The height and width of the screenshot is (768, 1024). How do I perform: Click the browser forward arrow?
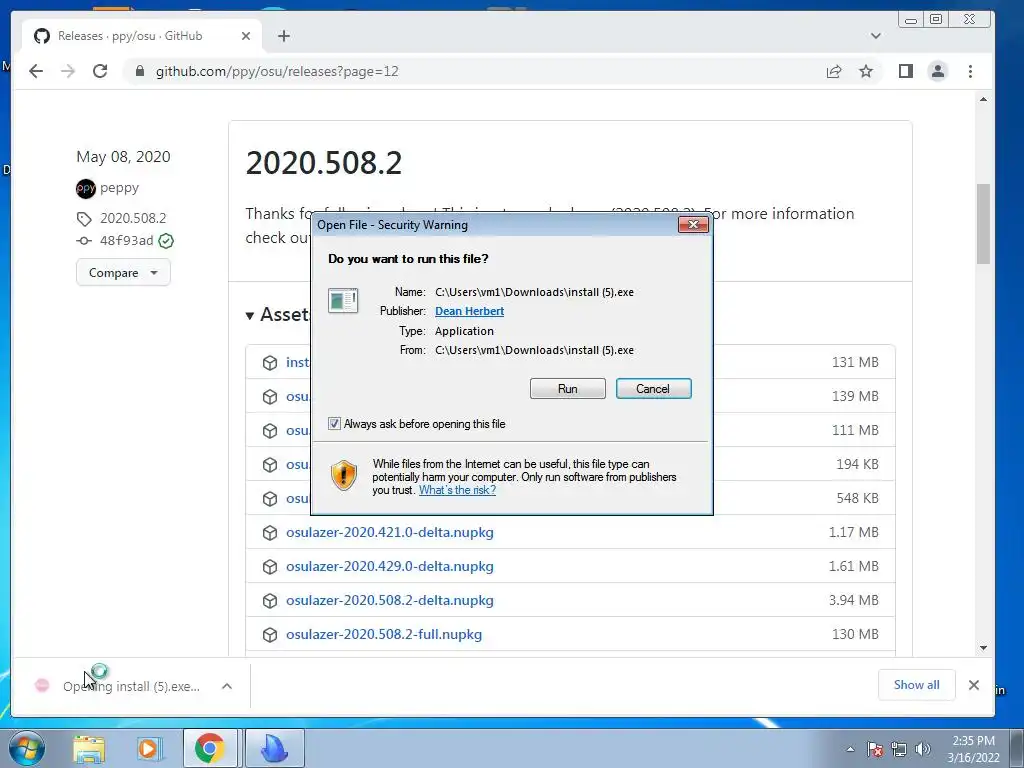68,71
